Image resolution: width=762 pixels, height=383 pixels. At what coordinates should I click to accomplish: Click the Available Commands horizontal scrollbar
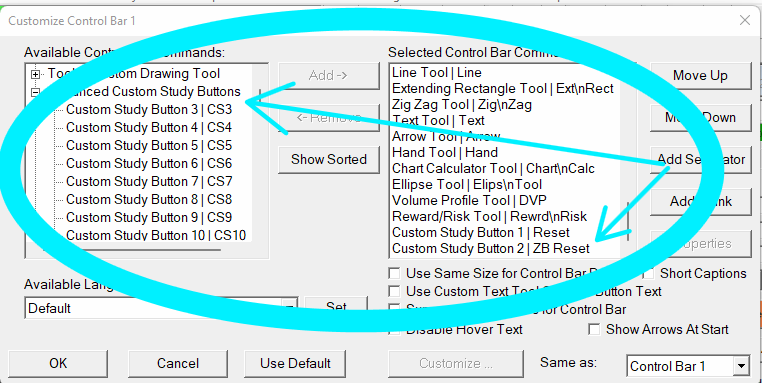pyautogui.click(x=132, y=250)
